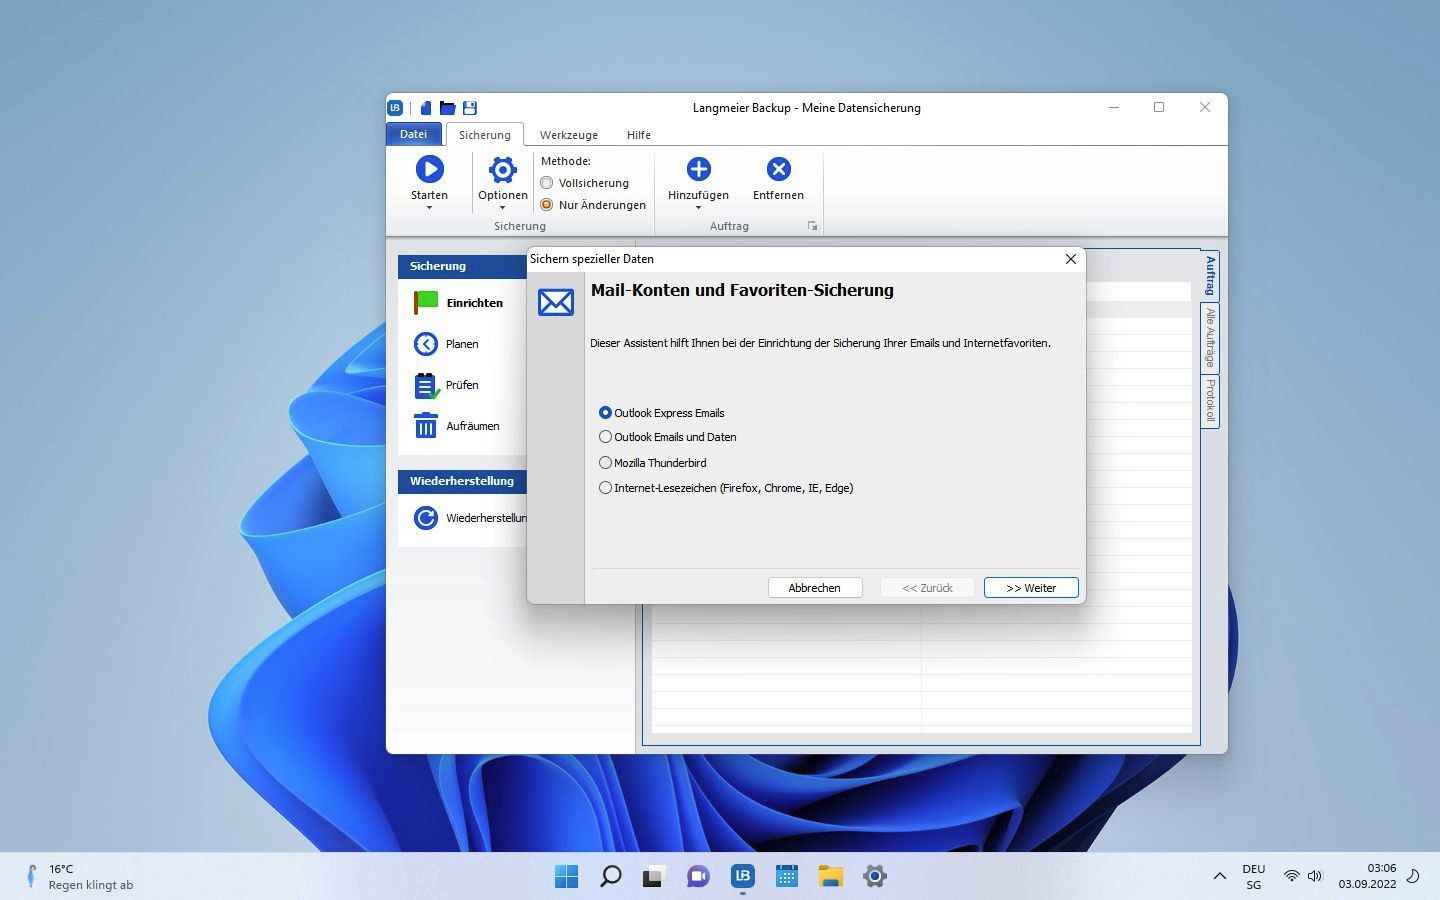The height and width of the screenshot is (900, 1440).
Task: Open the Protokoll vertical side tab
Action: (x=1210, y=400)
